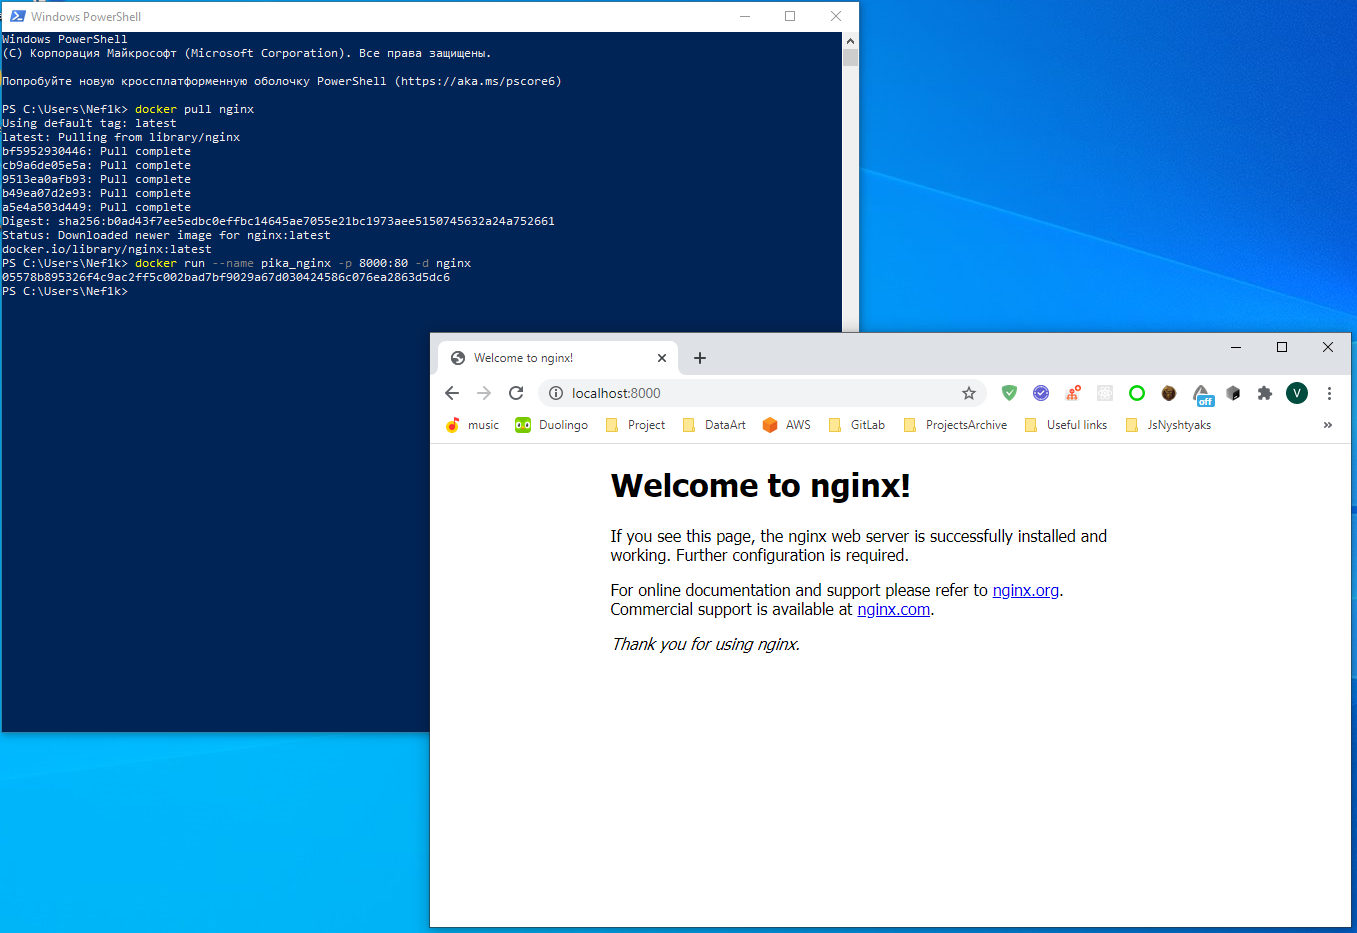Open the Duolingo bookmark
1357x933 pixels.
coord(551,425)
